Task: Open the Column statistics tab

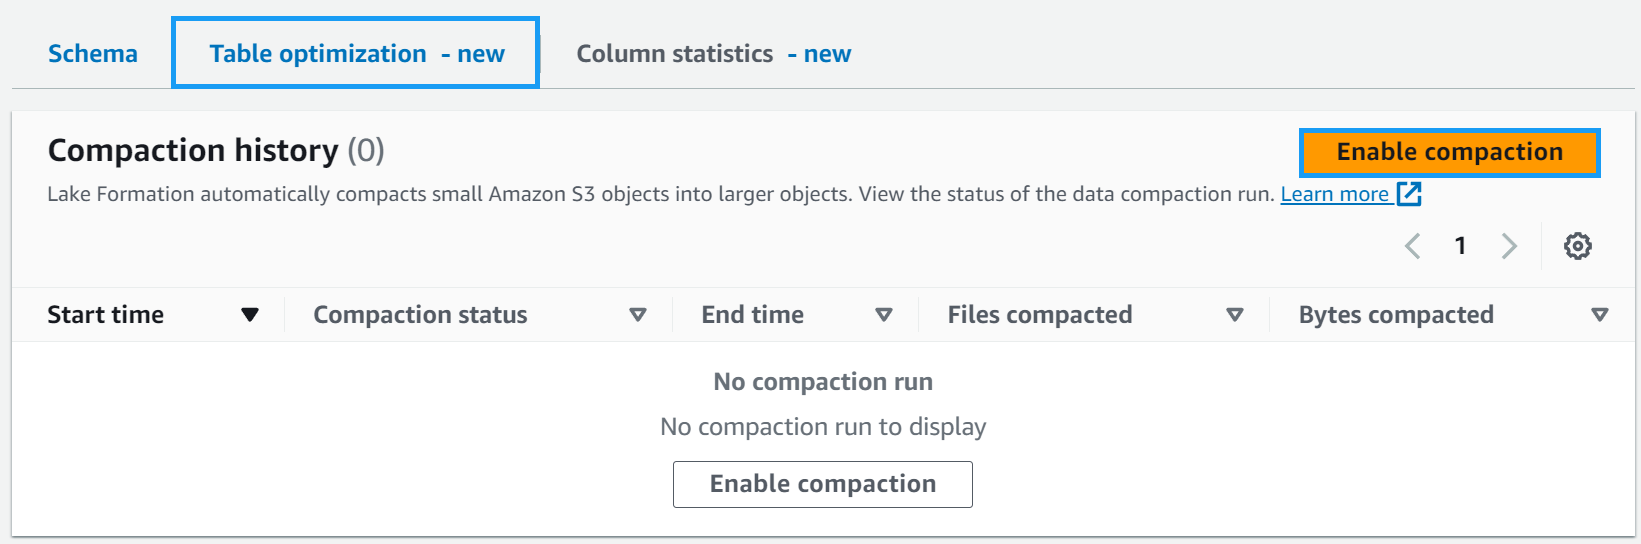Action: [713, 54]
